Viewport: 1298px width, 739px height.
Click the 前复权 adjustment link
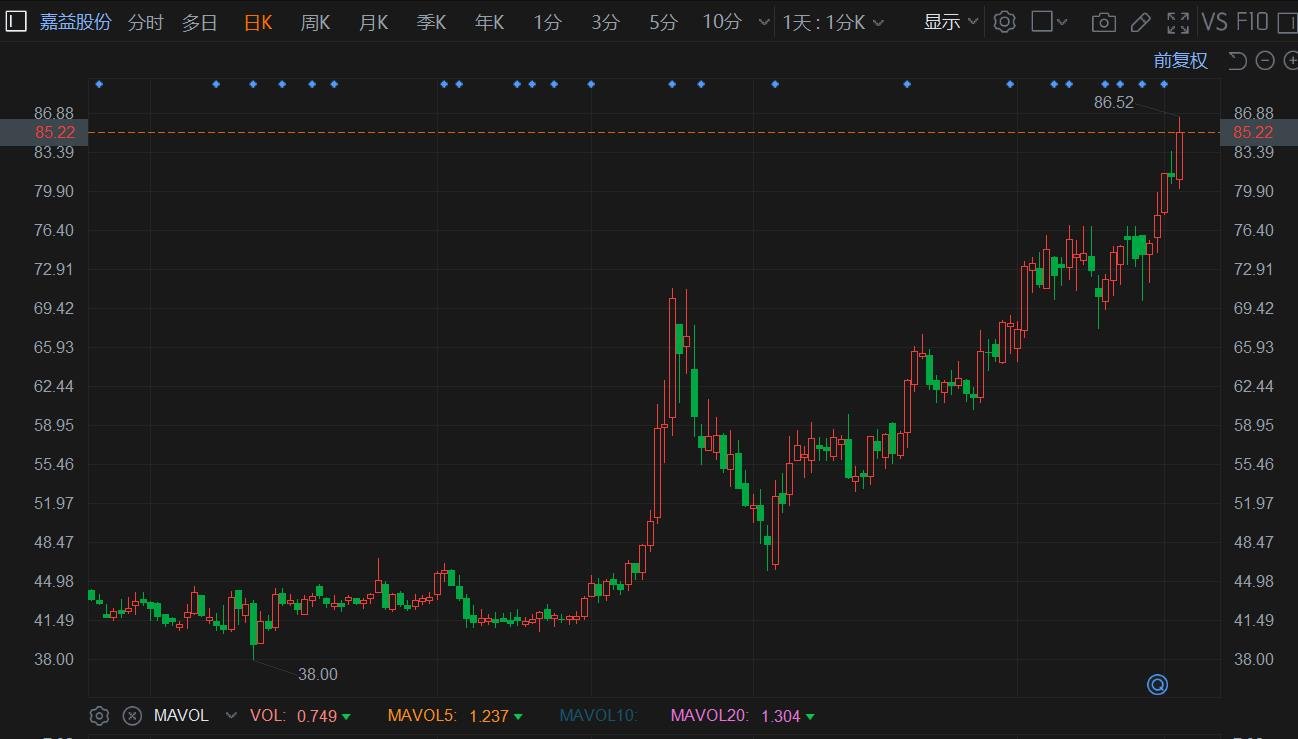point(1180,61)
